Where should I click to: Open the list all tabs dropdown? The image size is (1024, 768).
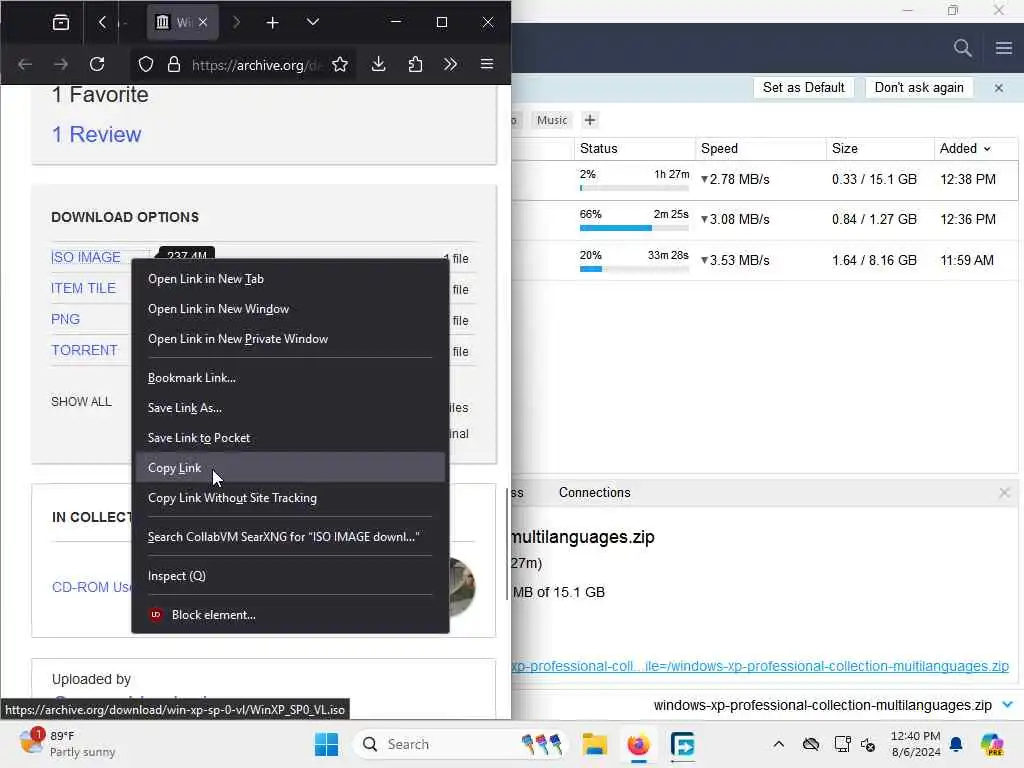tap(313, 22)
